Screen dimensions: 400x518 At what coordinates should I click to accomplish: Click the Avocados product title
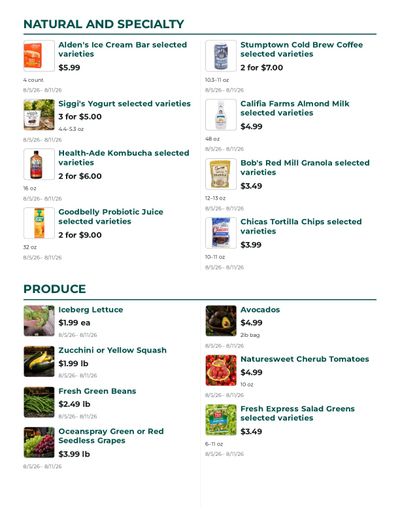point(260,310)
